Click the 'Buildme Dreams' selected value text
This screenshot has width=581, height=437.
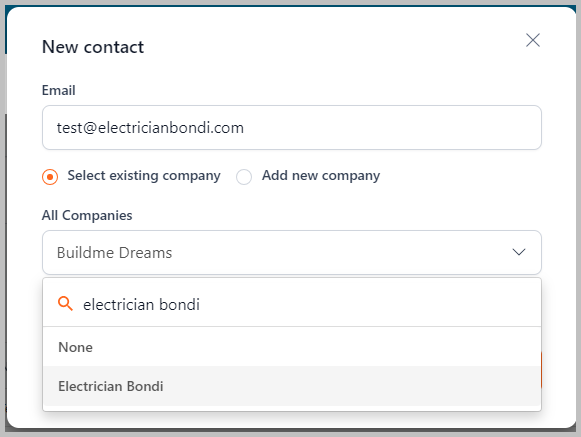click(x=114, y=252)
